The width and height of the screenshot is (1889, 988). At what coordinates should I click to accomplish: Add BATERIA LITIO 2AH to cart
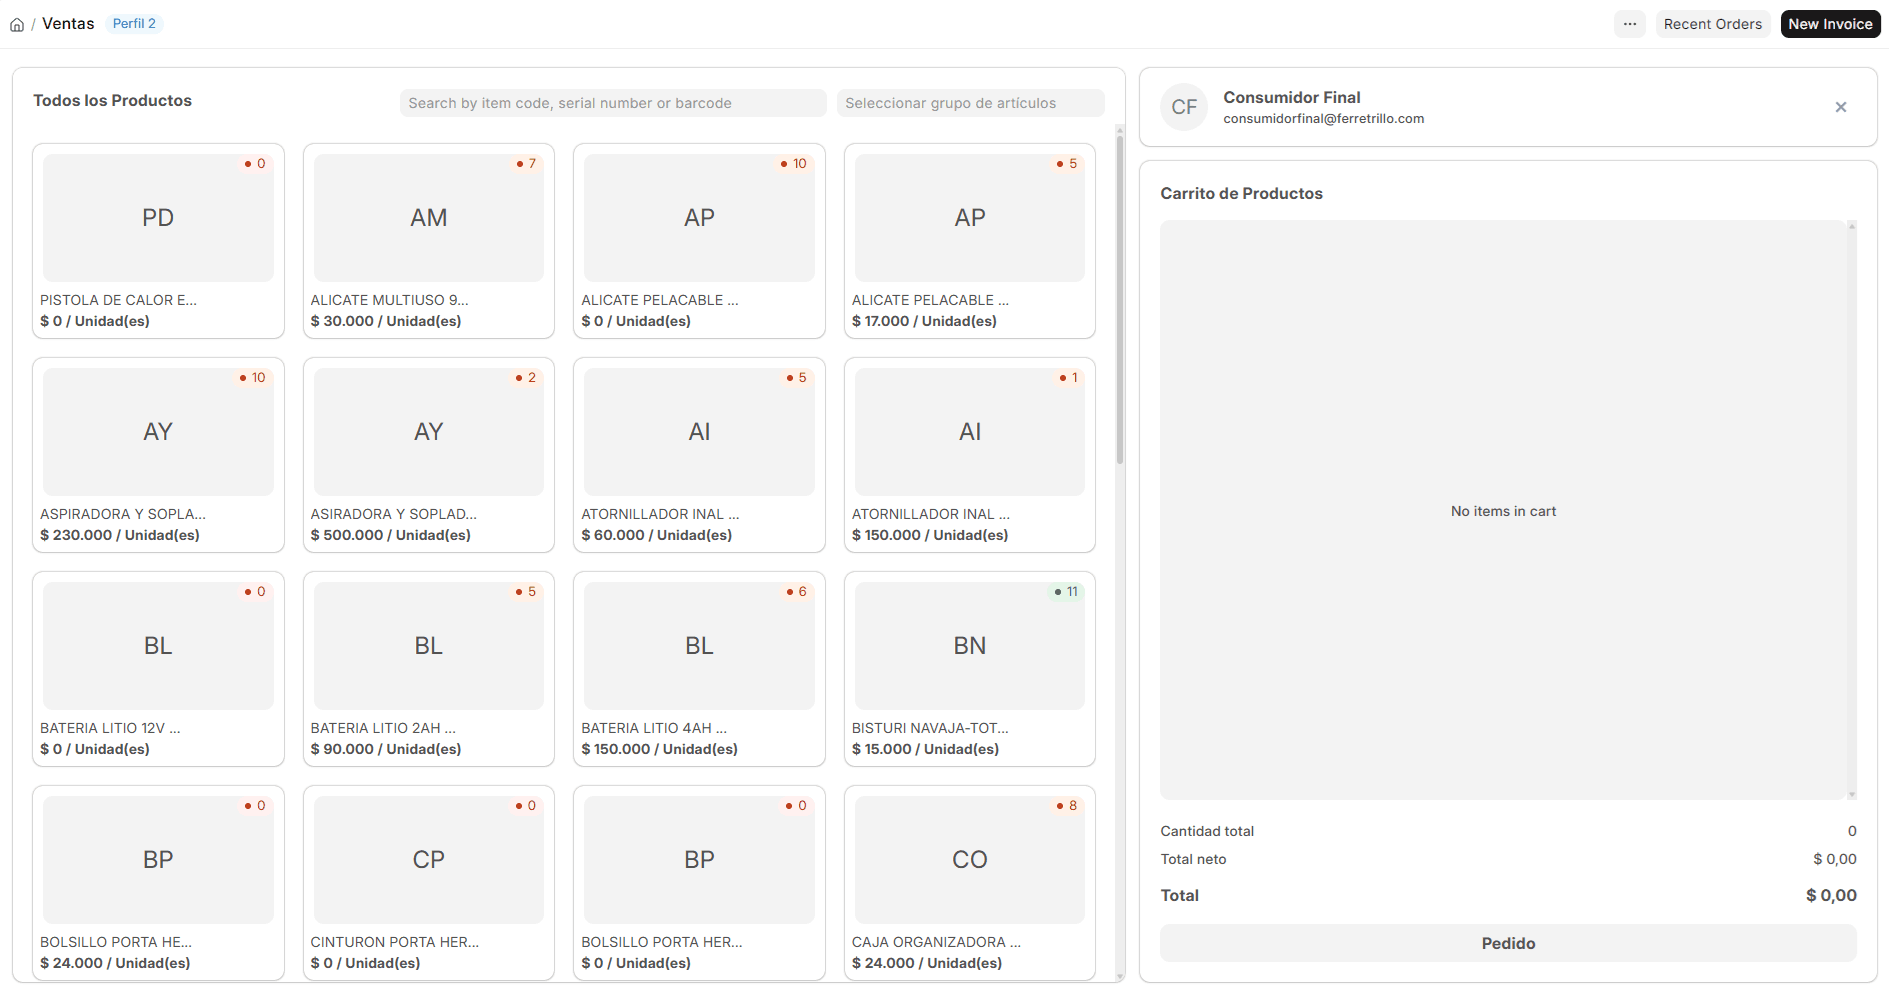coord(429,669)
